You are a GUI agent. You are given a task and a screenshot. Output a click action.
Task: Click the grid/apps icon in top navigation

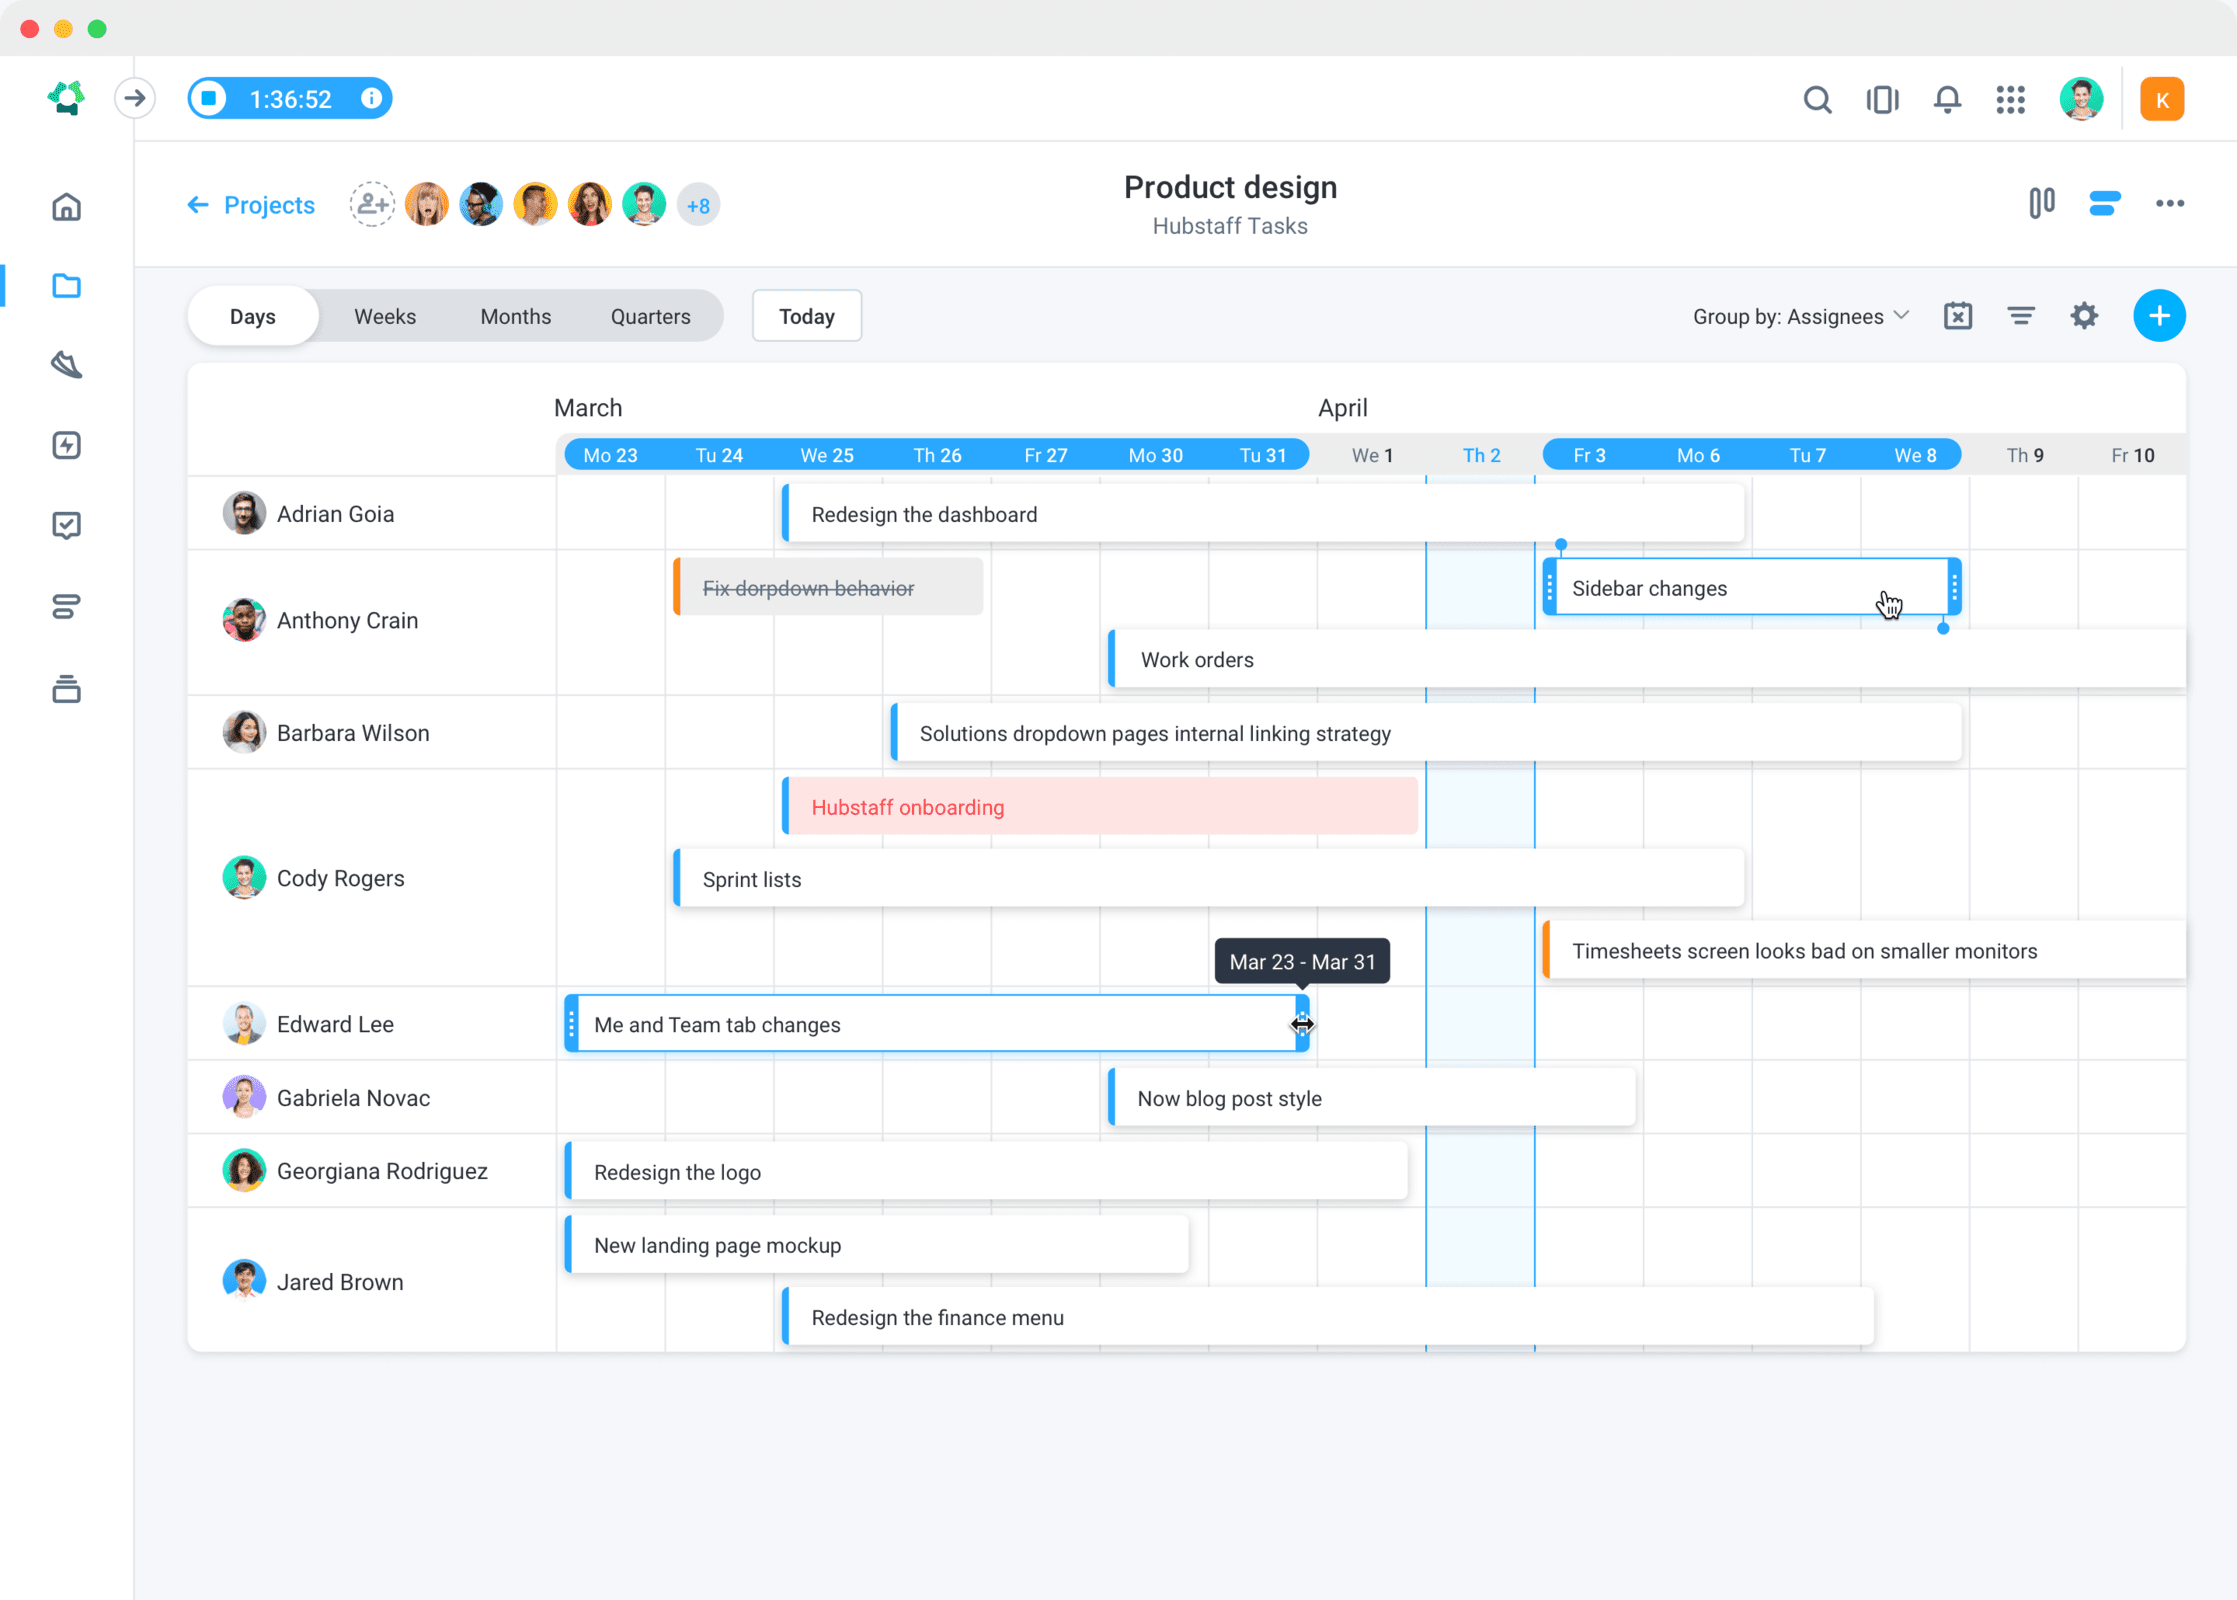pos(2012,99)
